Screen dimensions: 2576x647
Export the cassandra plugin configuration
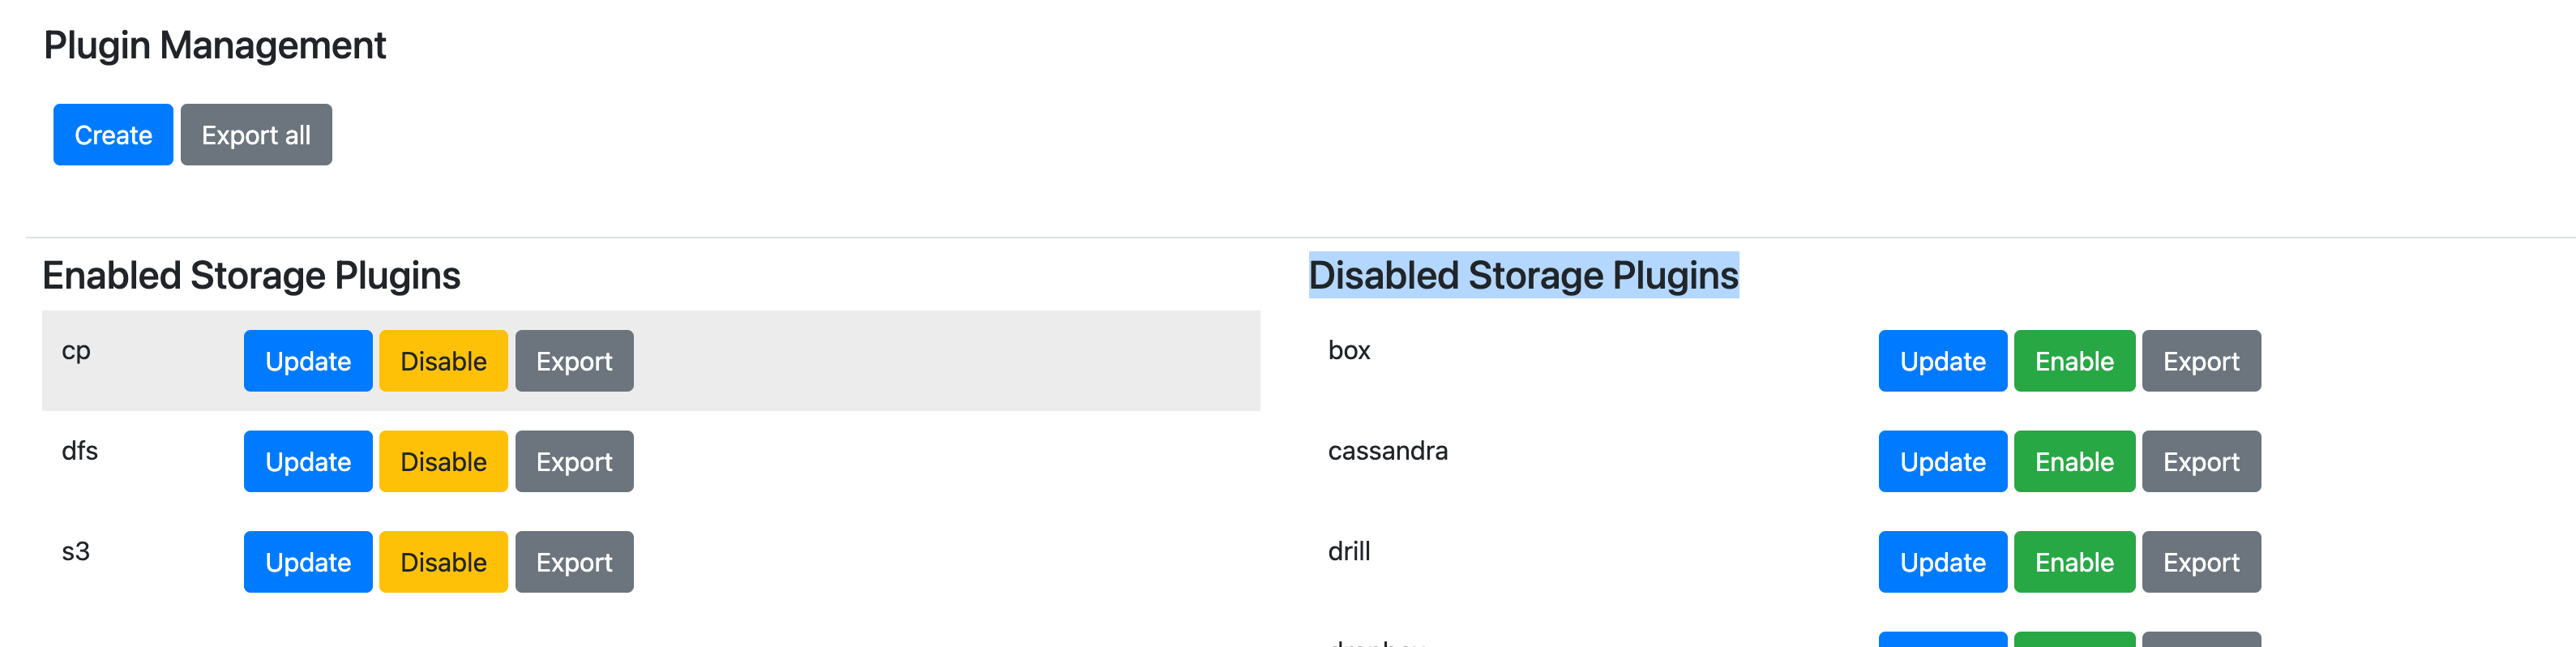2201,462
